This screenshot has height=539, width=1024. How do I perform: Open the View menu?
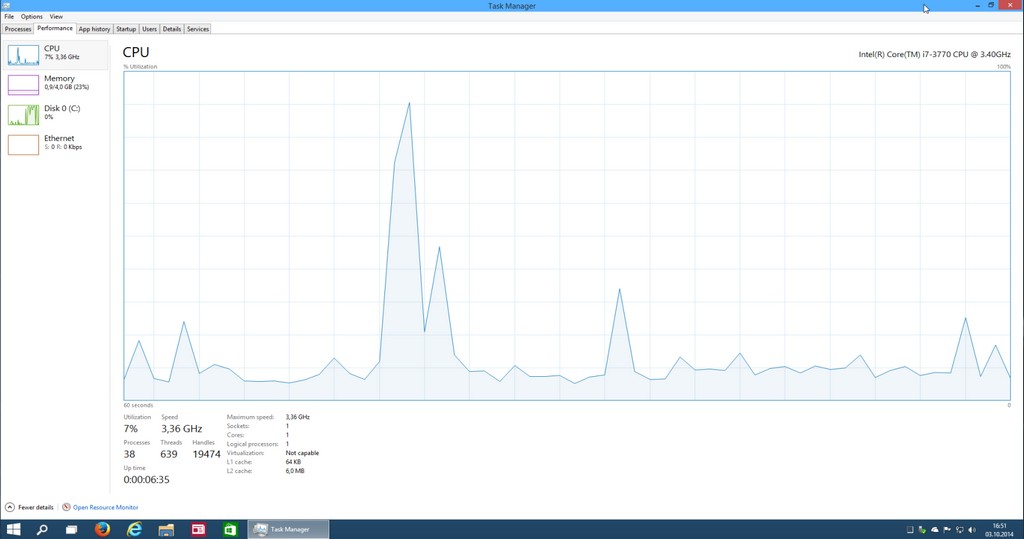coord(56,17)
